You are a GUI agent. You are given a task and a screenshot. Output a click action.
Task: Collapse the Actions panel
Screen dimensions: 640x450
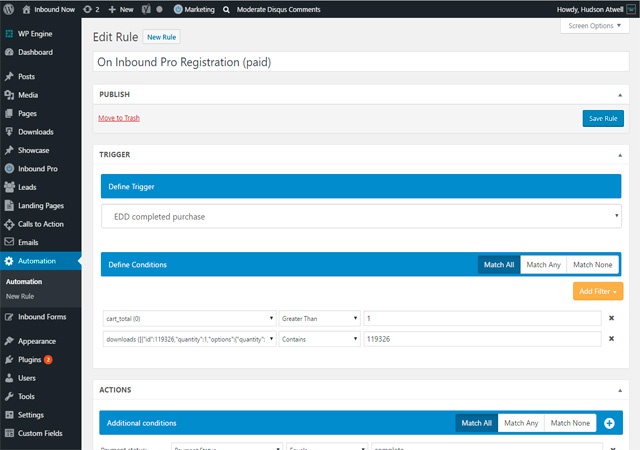(620, 390)
